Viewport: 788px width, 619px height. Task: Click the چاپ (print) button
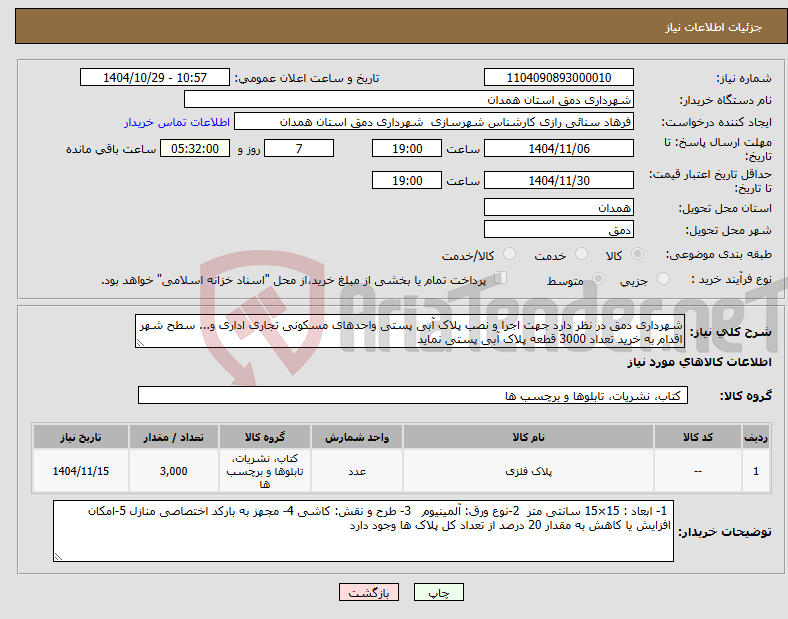coord(438,592)
